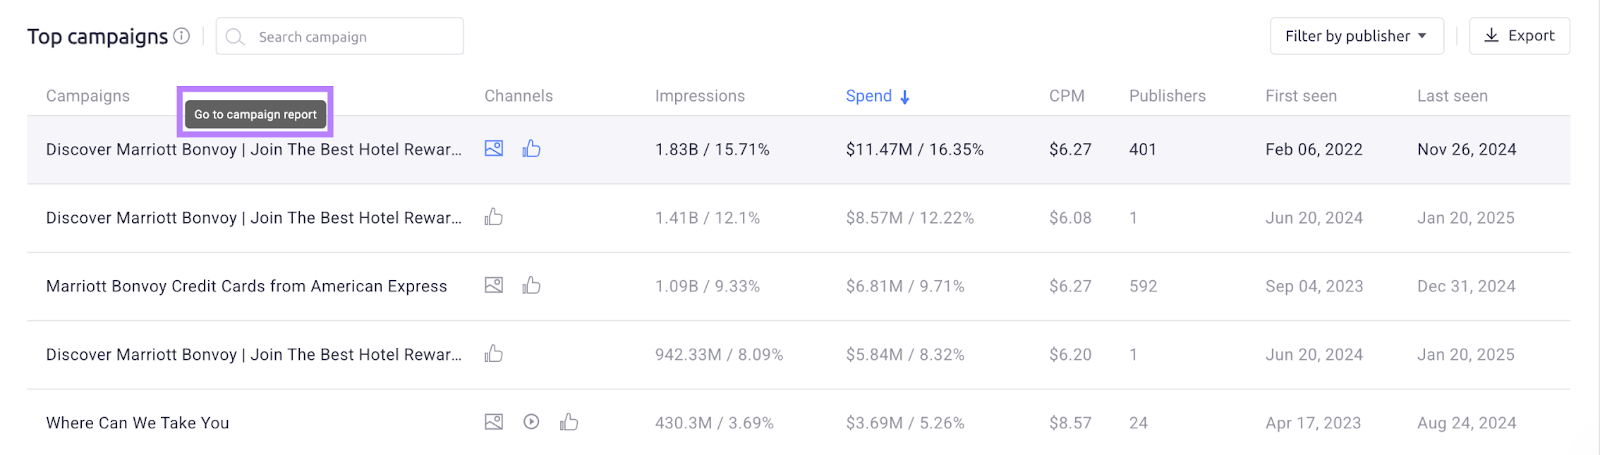Sort by the Impressions column header
The height and width of the screenshot is (455, 1600).
pyautogui.click(x=700, y=96)
